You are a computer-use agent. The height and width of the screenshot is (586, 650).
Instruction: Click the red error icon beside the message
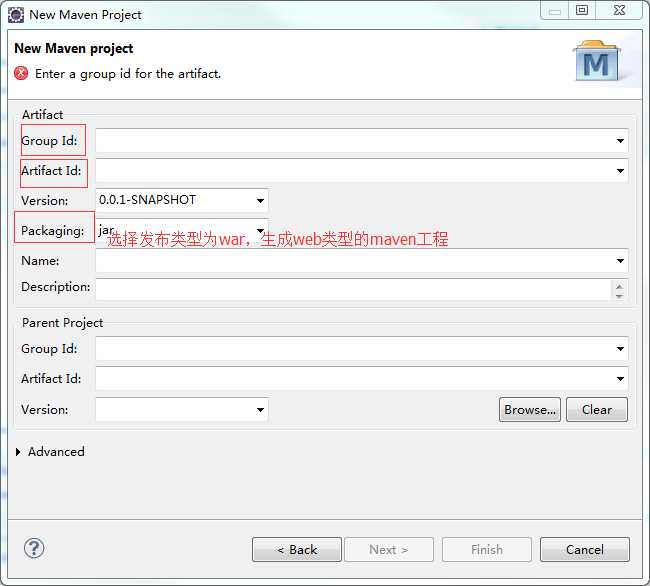click(21, 73)
